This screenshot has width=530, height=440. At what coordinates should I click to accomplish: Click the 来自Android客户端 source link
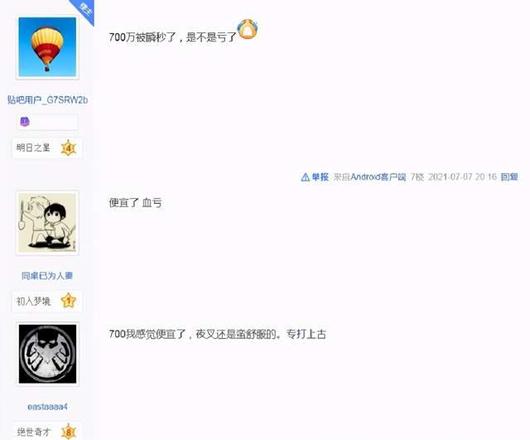click(x=370, y=177)
